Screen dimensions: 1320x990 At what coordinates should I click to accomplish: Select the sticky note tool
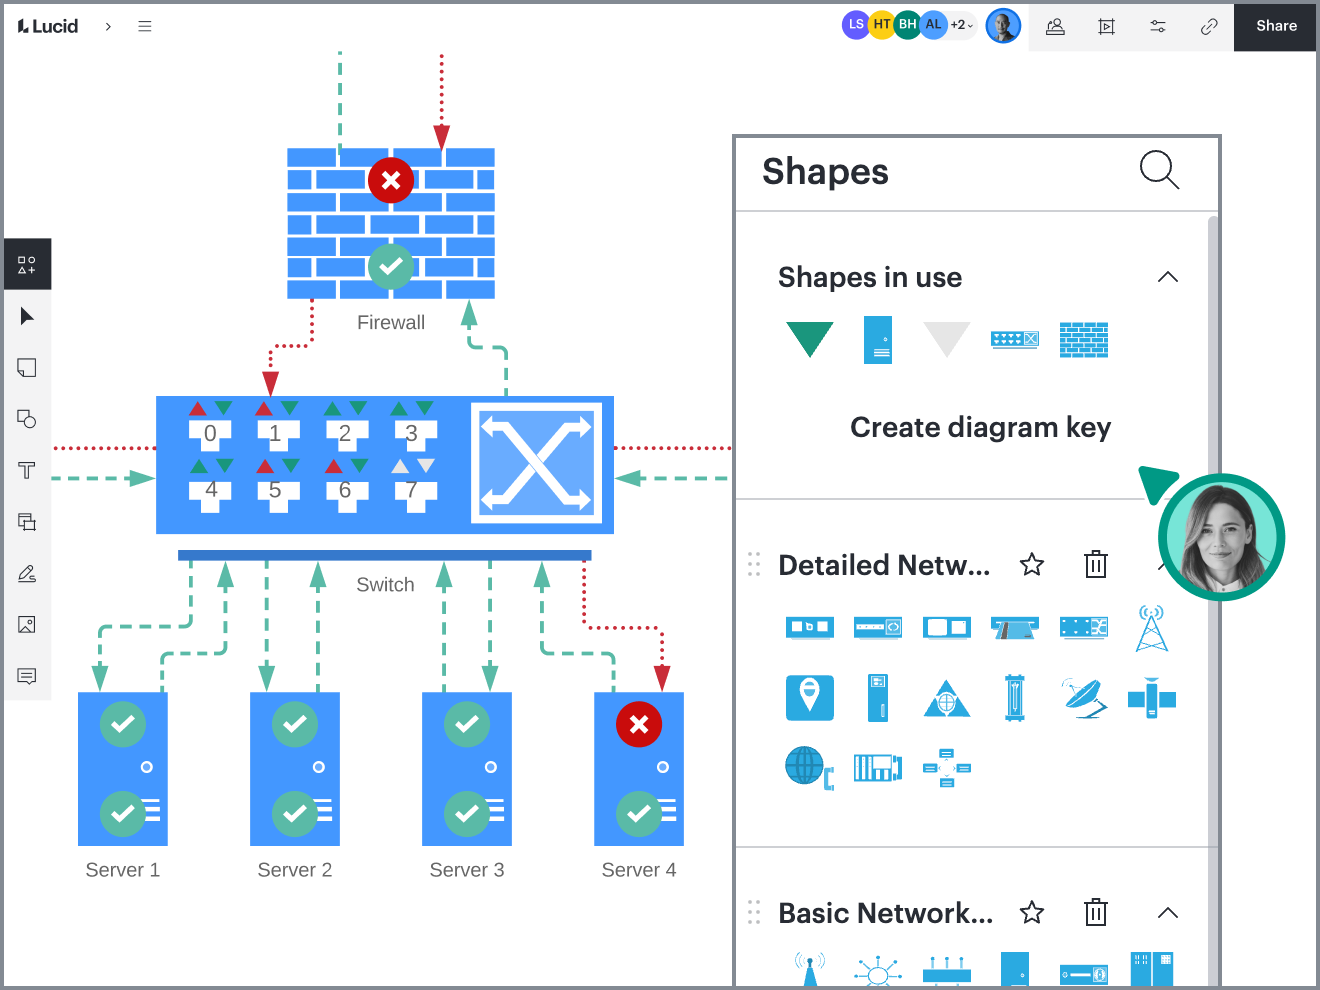pyautogui.click(x=27, y=368)
